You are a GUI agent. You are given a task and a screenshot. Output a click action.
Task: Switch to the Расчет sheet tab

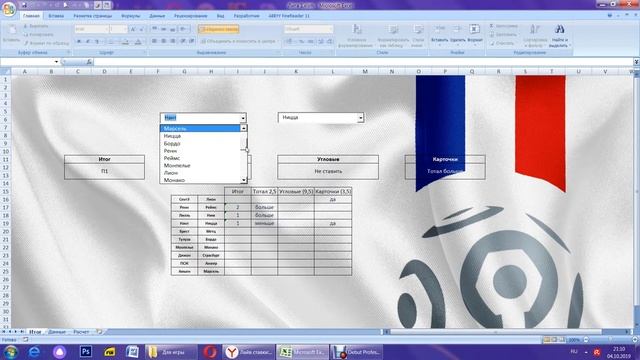pos(81,332)
